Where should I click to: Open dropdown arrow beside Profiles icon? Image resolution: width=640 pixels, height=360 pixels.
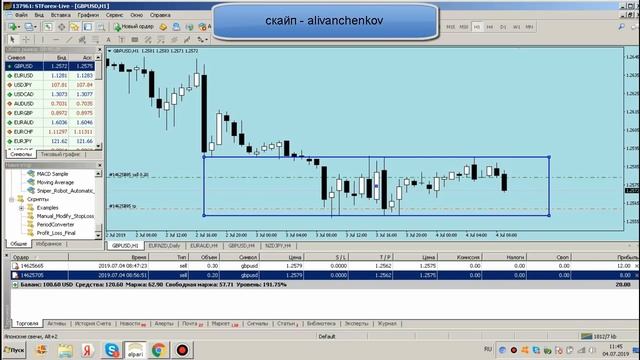(x=36, y=27)
